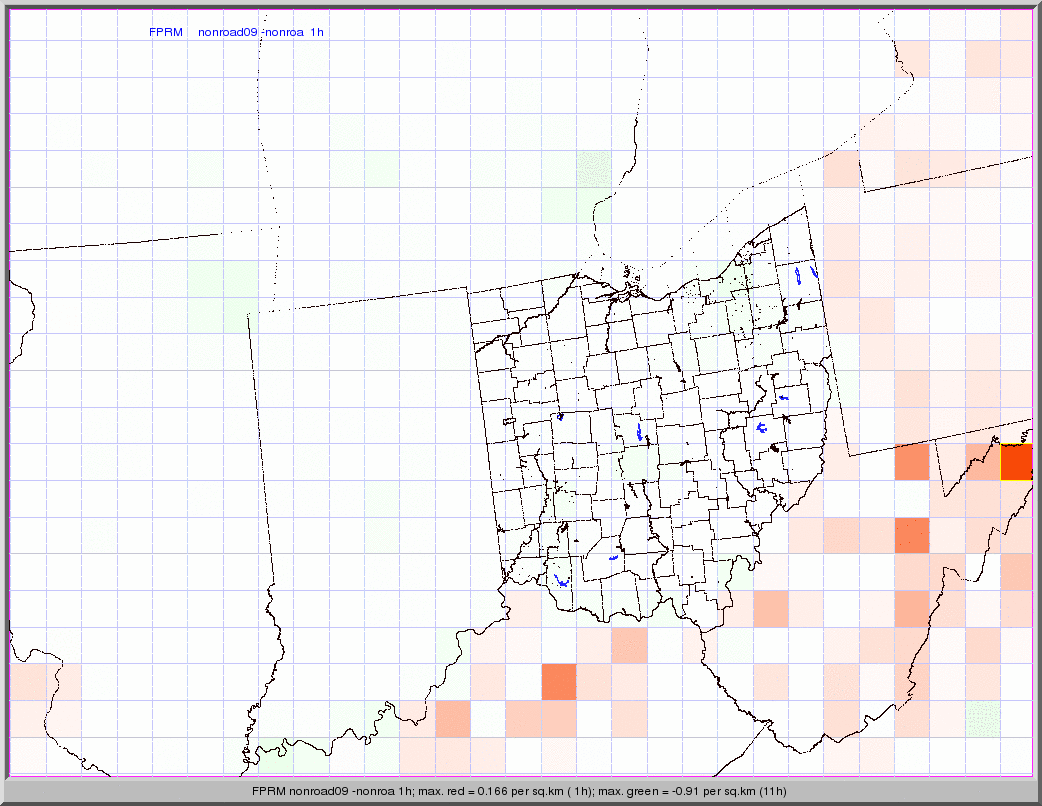This screenshot has width=1042, height=806.
Task: Click the pale green cell in bottom-right corner
Action: 983,718
